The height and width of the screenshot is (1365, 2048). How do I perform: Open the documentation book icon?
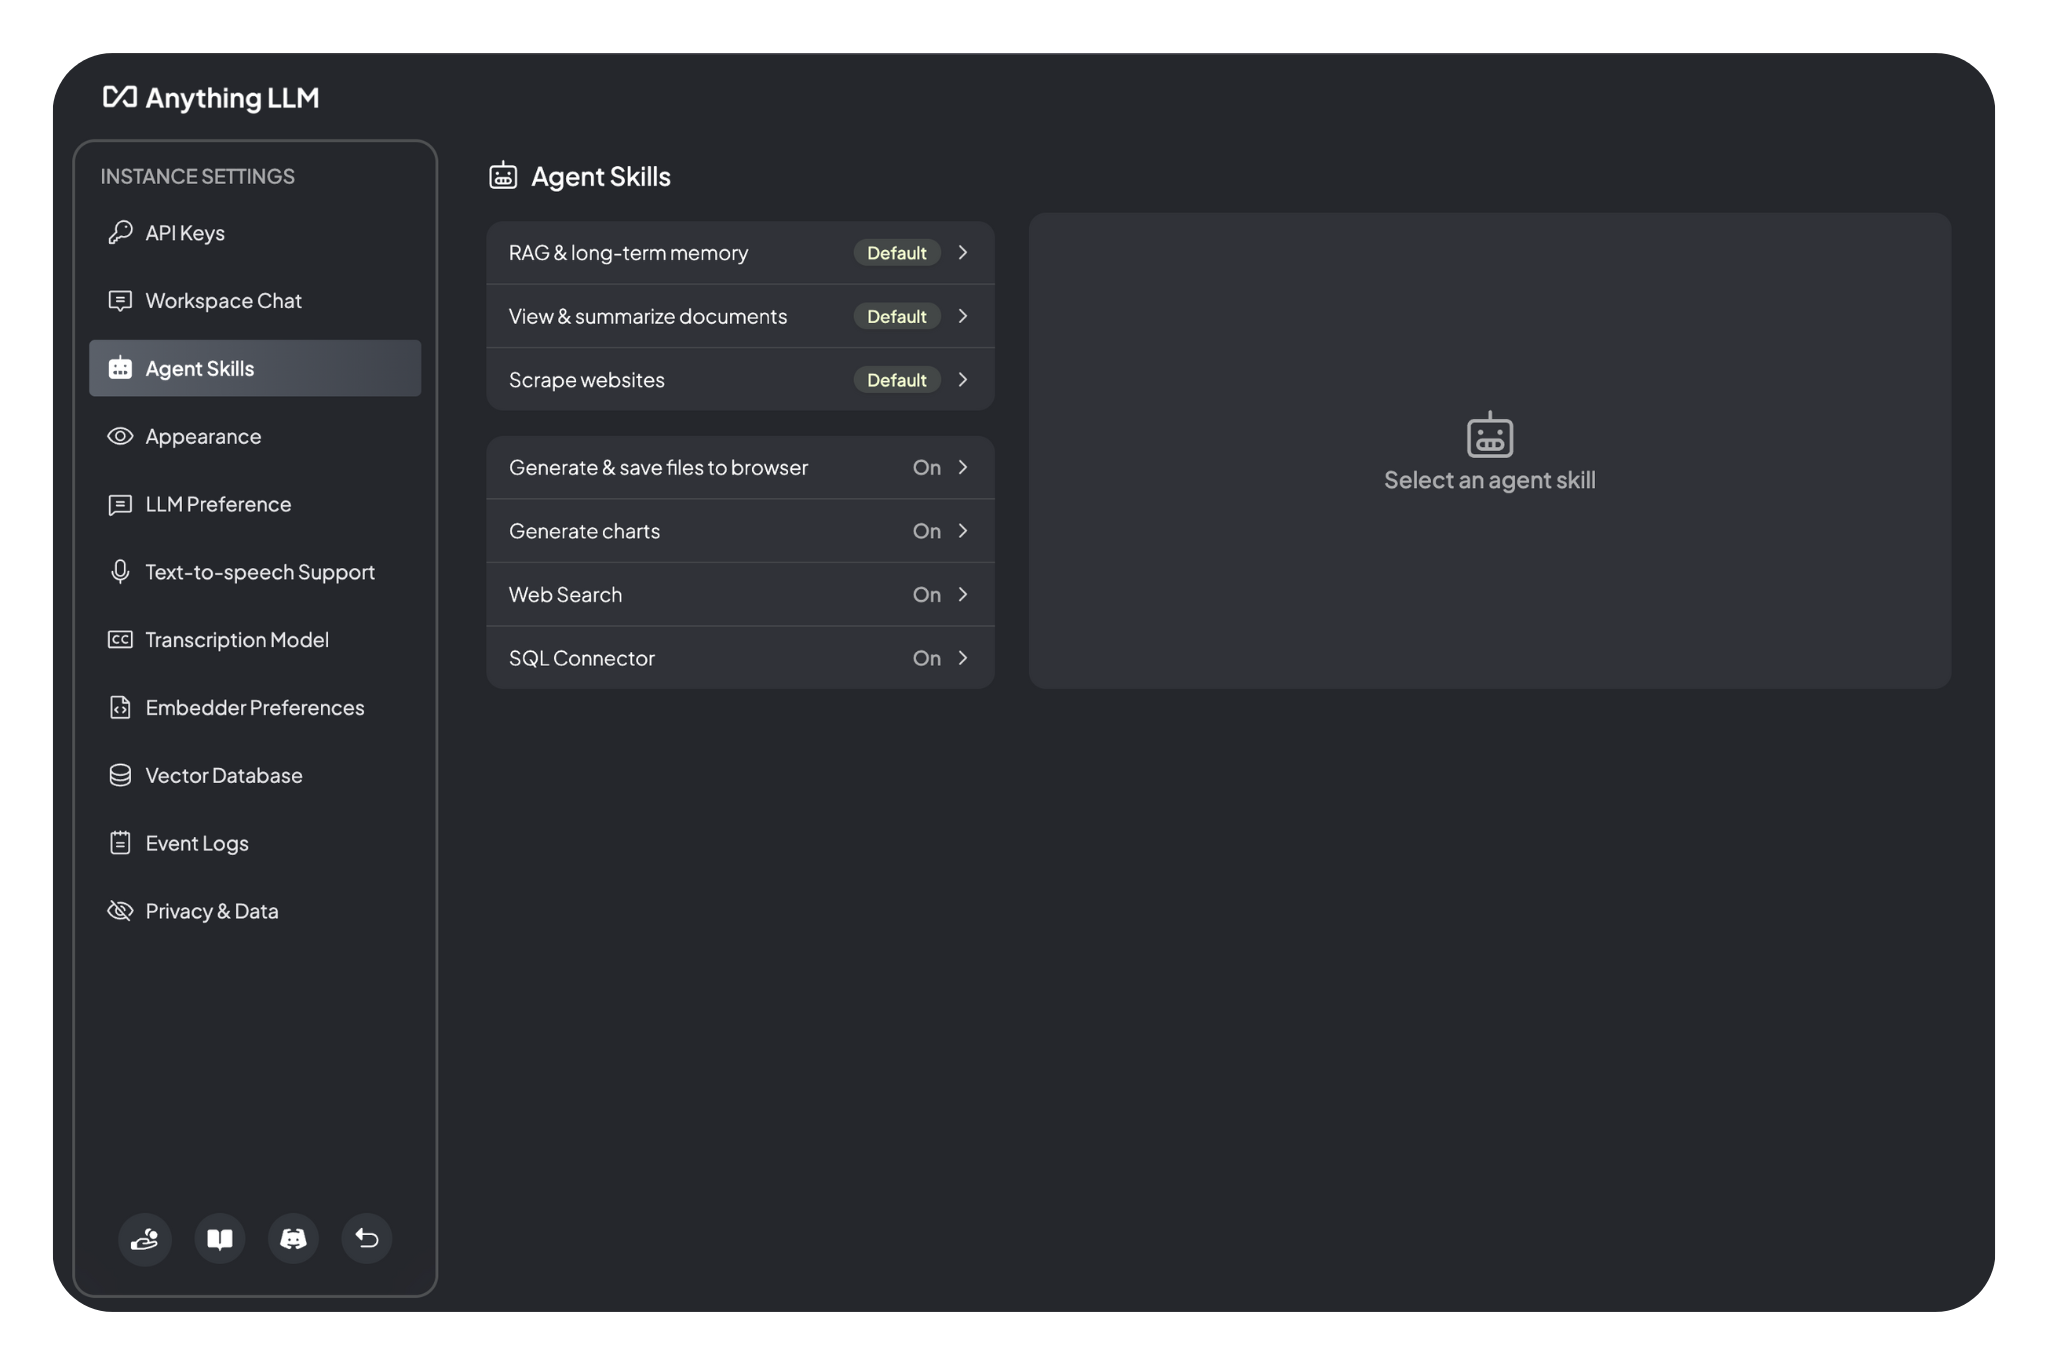(x=220, y=1238)
